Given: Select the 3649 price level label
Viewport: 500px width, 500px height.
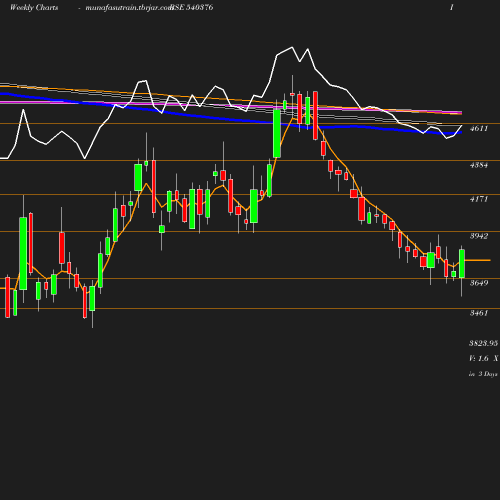Looking at the screenshot, I should click(x=479, y=283).
